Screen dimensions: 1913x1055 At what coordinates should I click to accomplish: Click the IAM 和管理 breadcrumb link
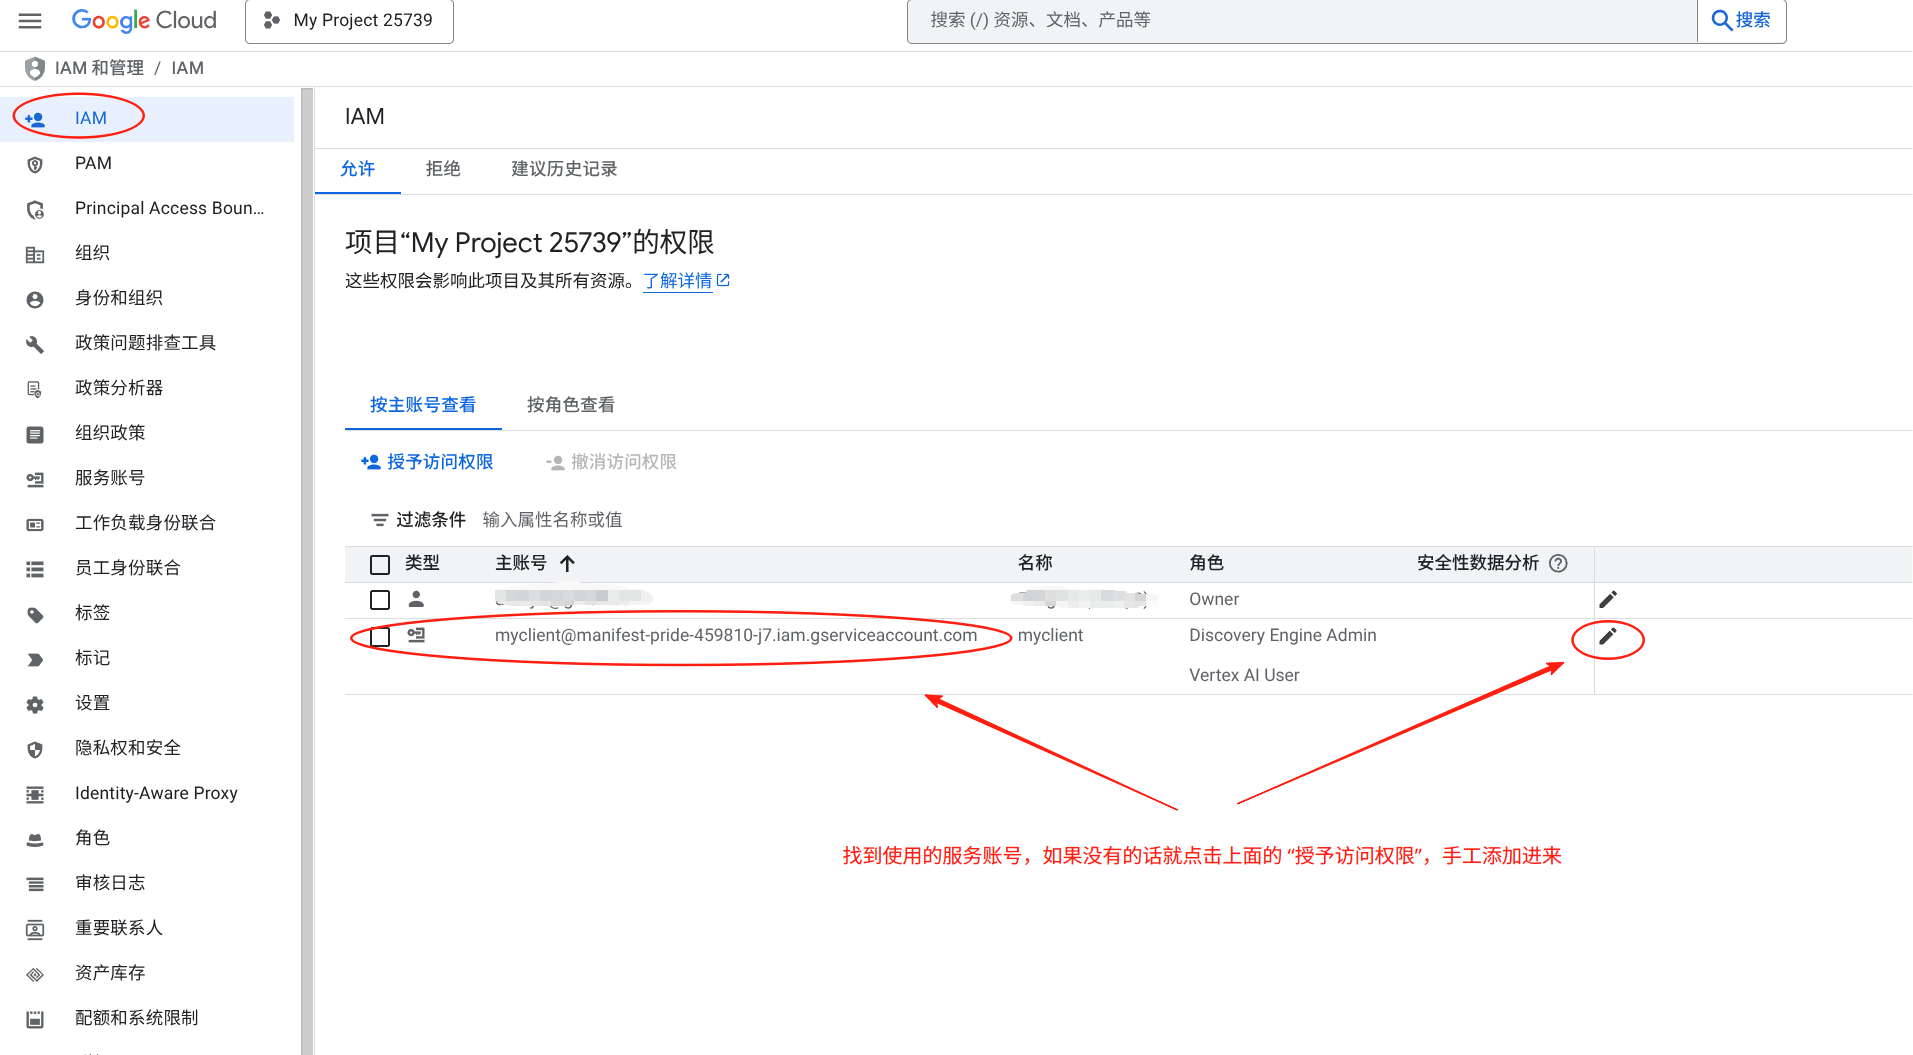[x=99, y=68]
